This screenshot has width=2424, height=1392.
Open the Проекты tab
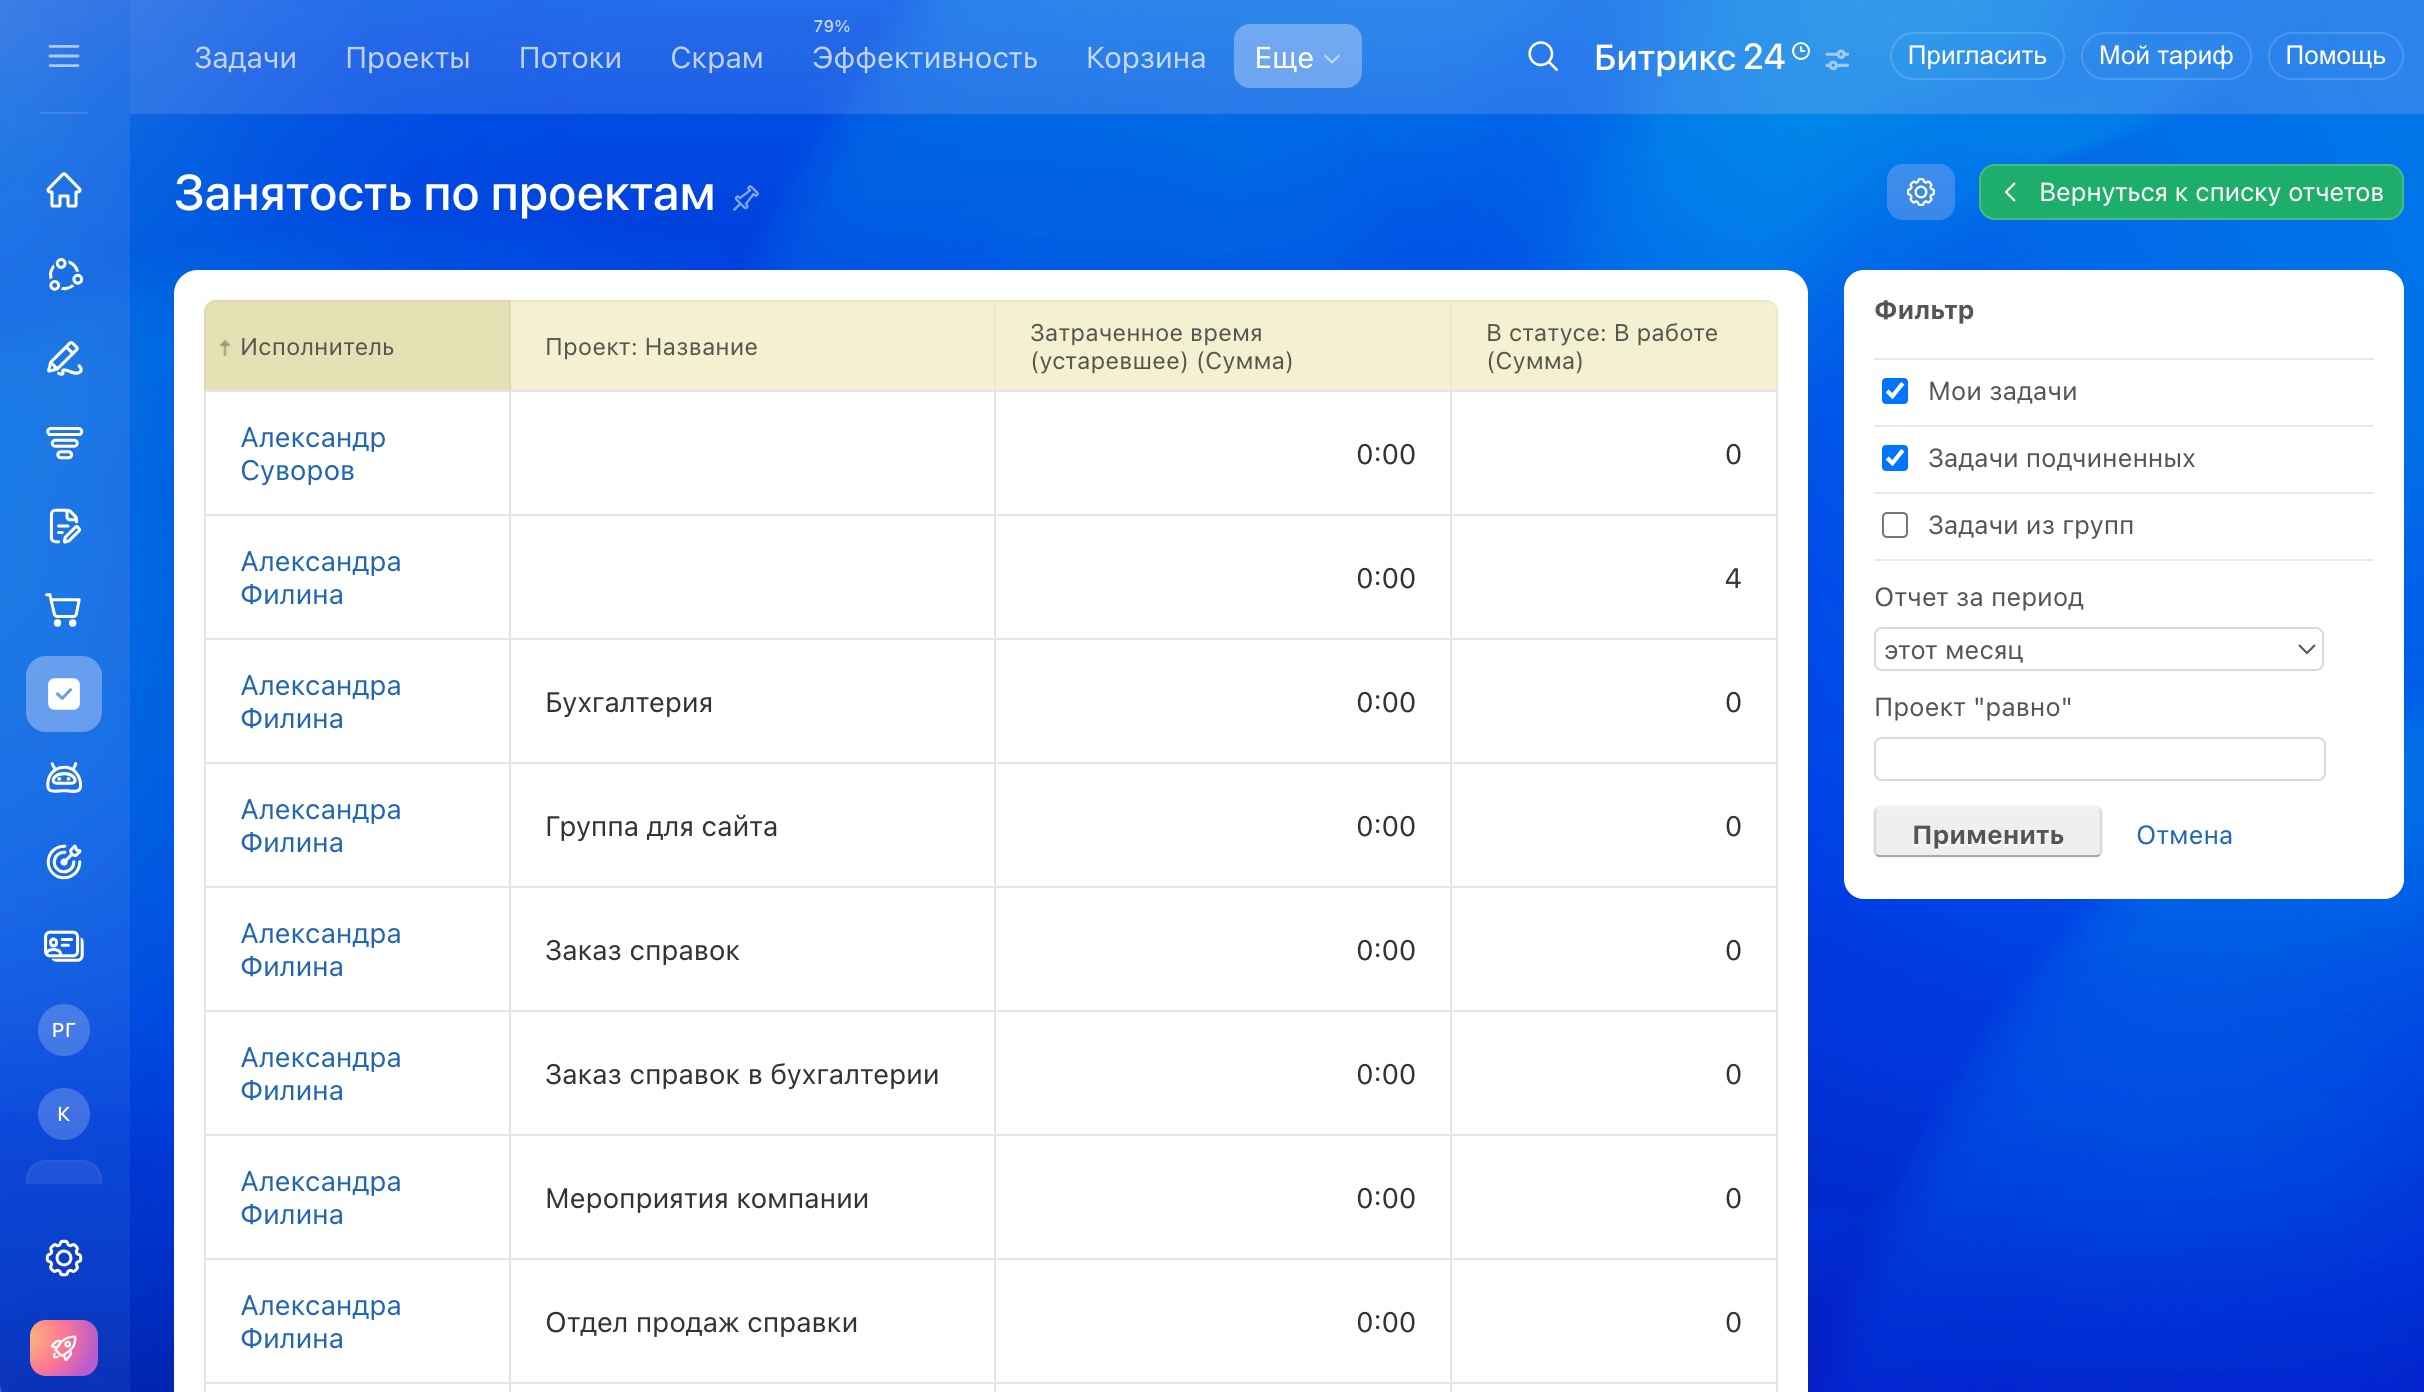click(x=407, y=58)
